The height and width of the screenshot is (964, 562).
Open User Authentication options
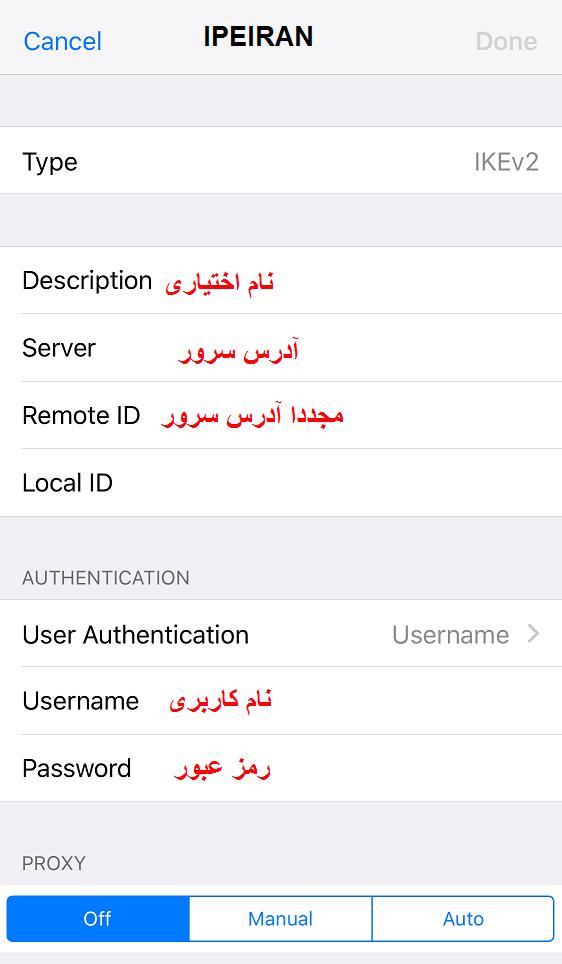point(281,634)
